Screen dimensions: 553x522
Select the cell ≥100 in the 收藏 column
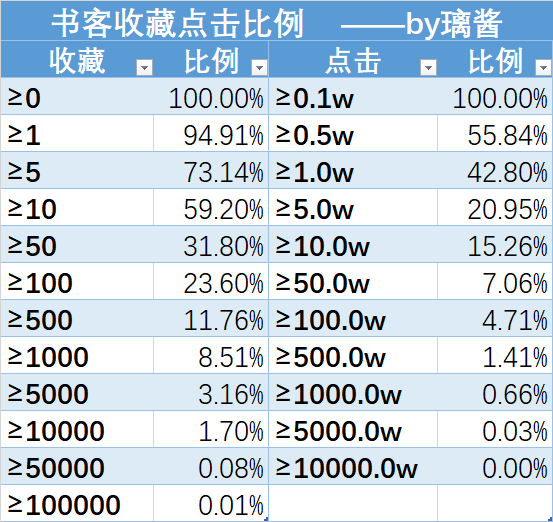[x=77, y=281]
